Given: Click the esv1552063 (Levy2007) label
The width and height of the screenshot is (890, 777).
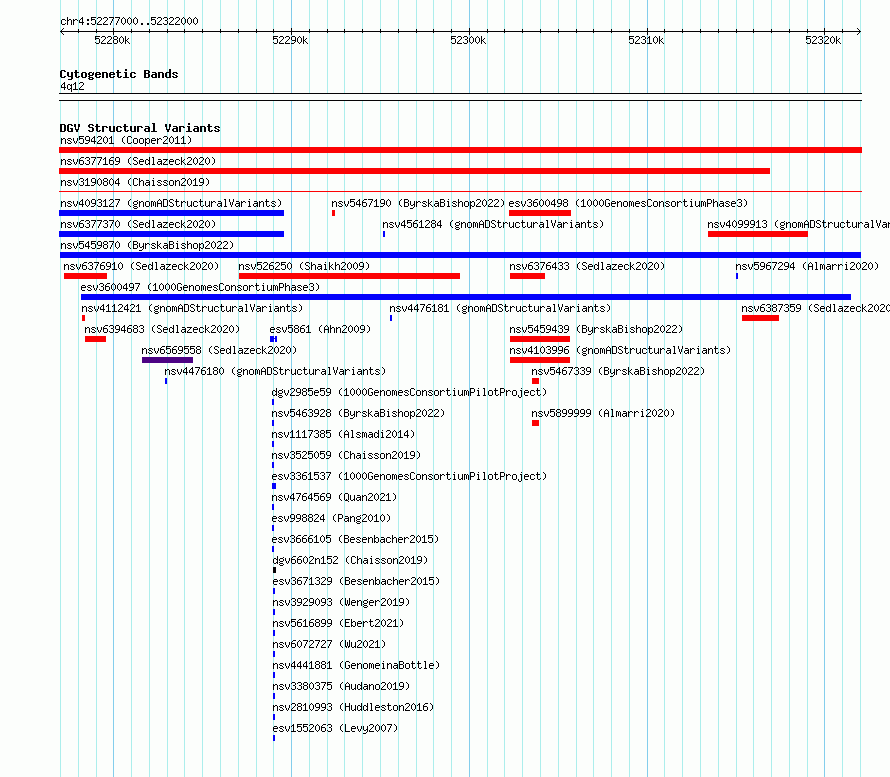Looking at the screenshot, I should tap(335, 728).
